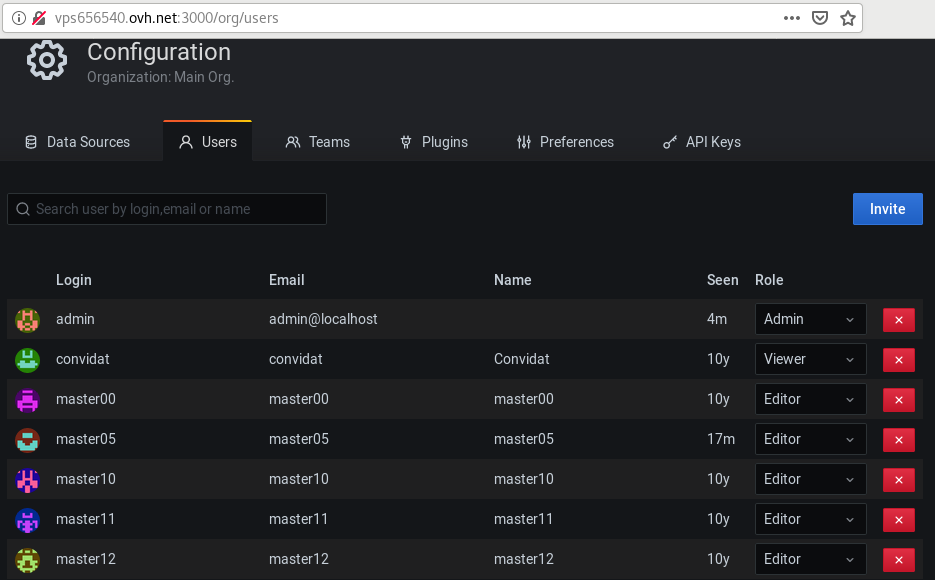Remove master05 using the red X button
This screenshot has height=580, width=935.
[899, 440]
